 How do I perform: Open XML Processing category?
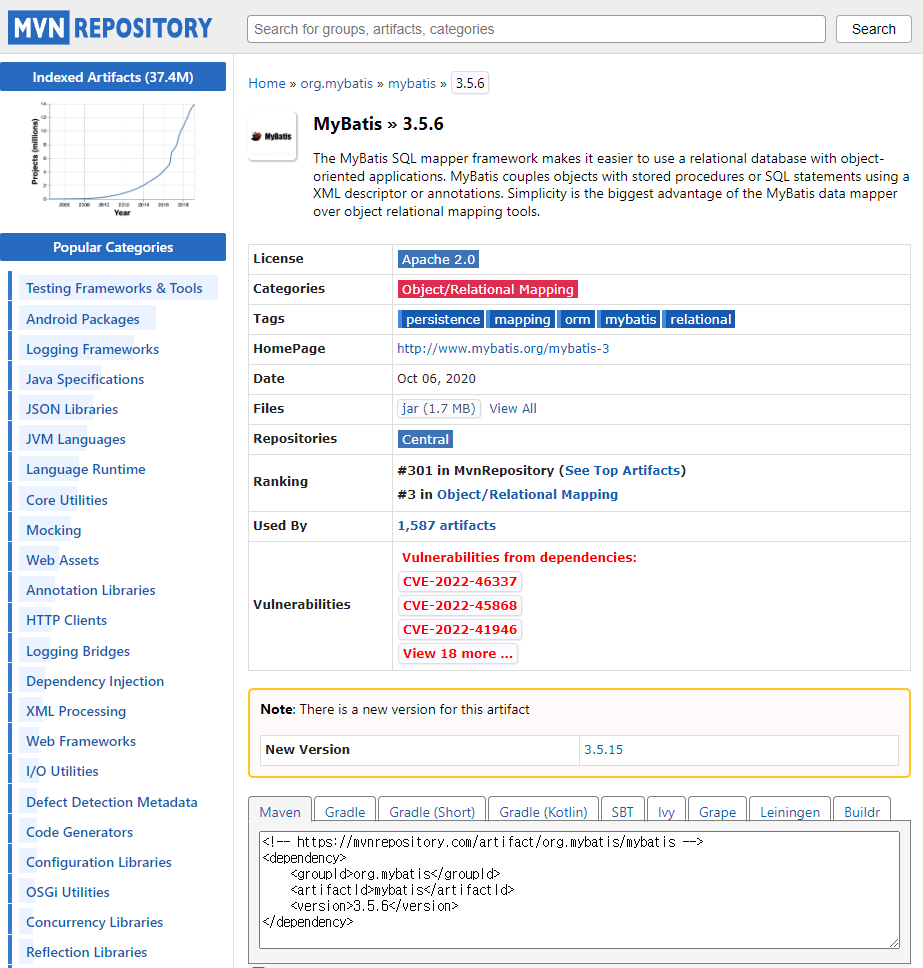[x=76, y=711]
